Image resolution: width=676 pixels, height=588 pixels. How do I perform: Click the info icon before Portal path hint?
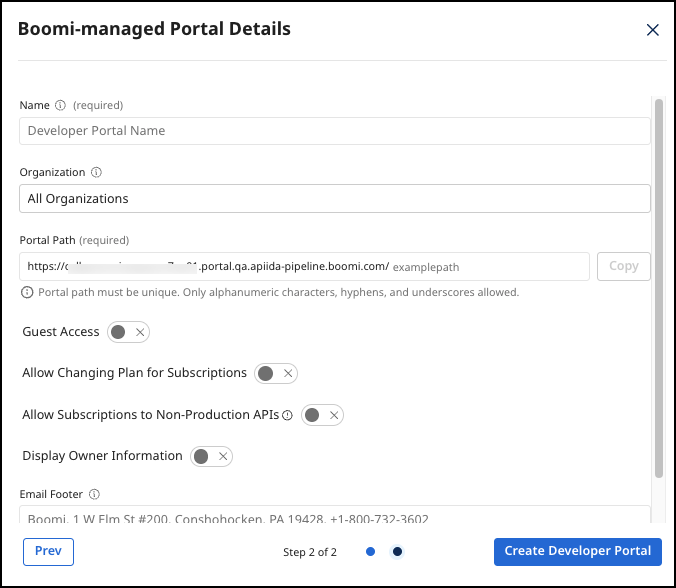coord(27,293)
